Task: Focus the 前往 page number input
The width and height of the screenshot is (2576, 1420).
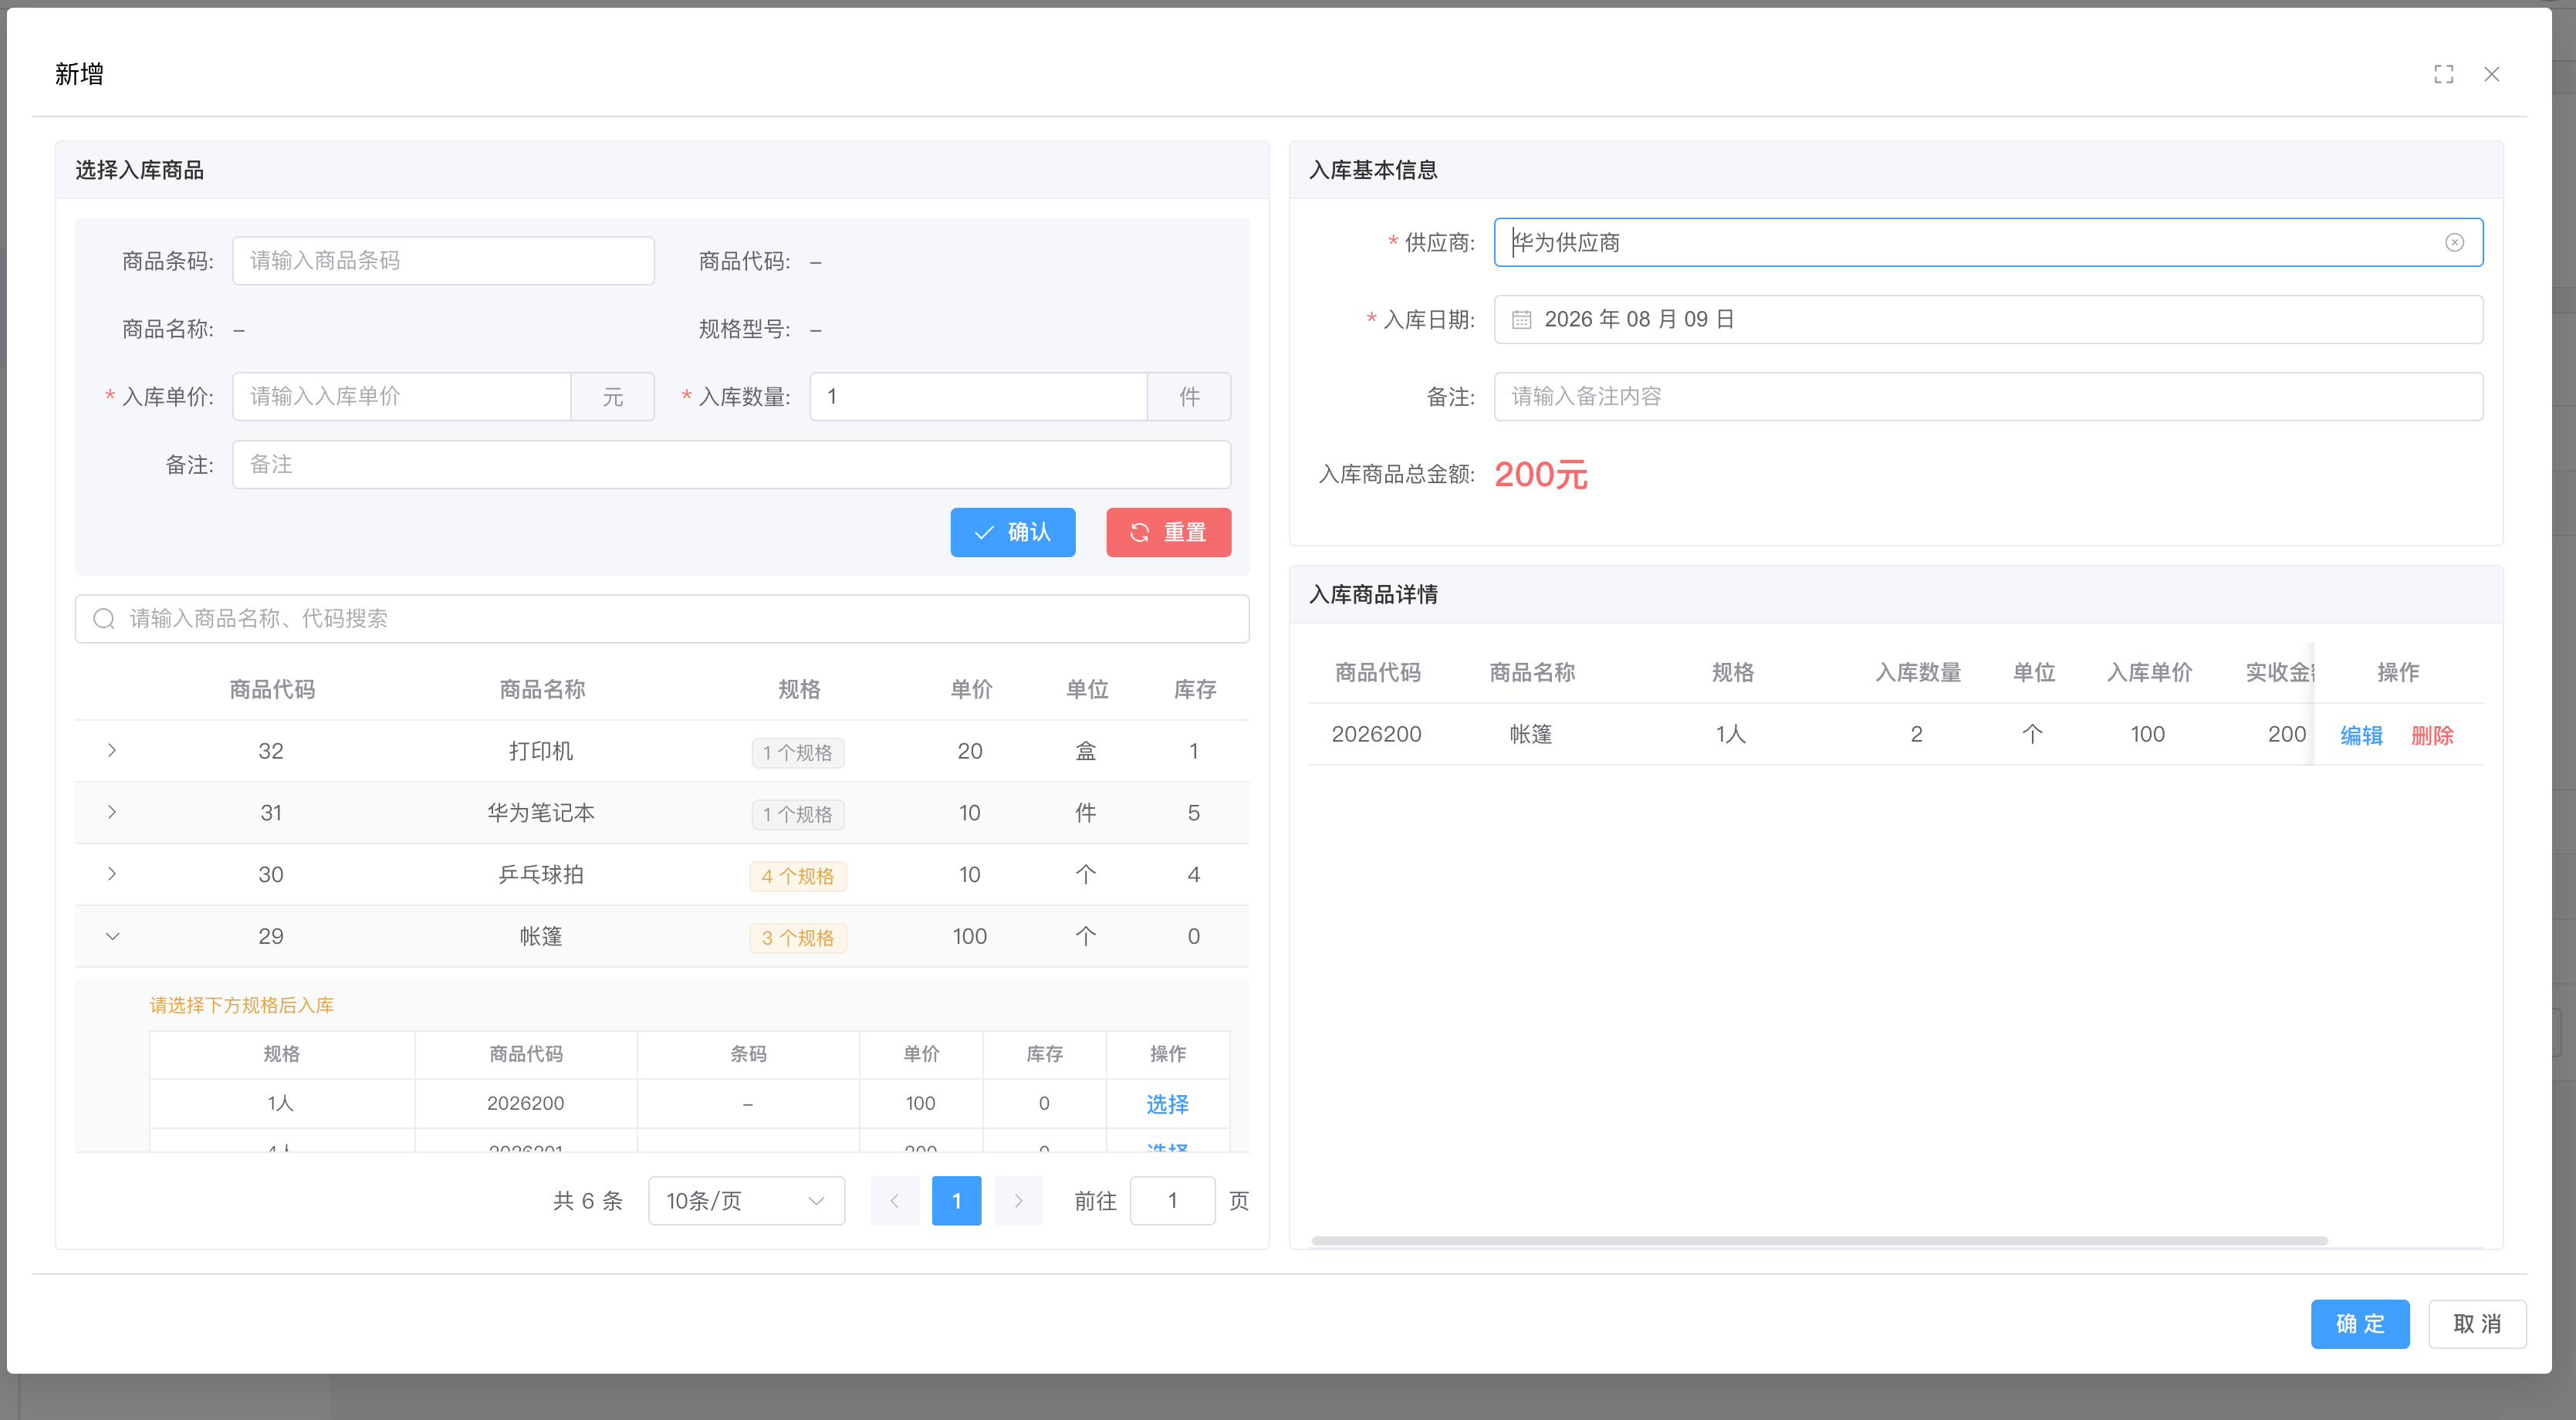Action: click(x=1172, y=1201)
